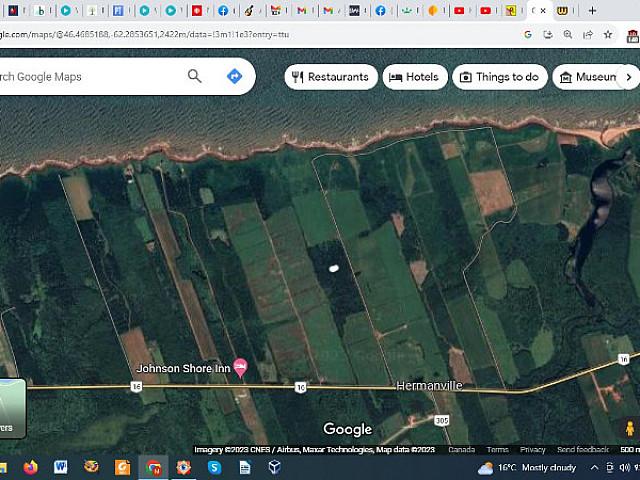Image resolution: width=640 pixels, height=480 pixels.
Task: Click the yellow Pegman Street View icon
Action: [x=630, y=429]
